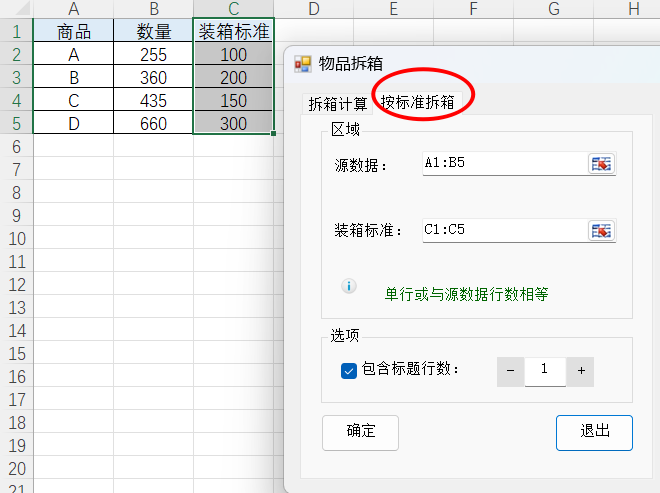Select row 20 header
Image resolution: width=660 pixels, height=493 pixels.
coord(16,469)
